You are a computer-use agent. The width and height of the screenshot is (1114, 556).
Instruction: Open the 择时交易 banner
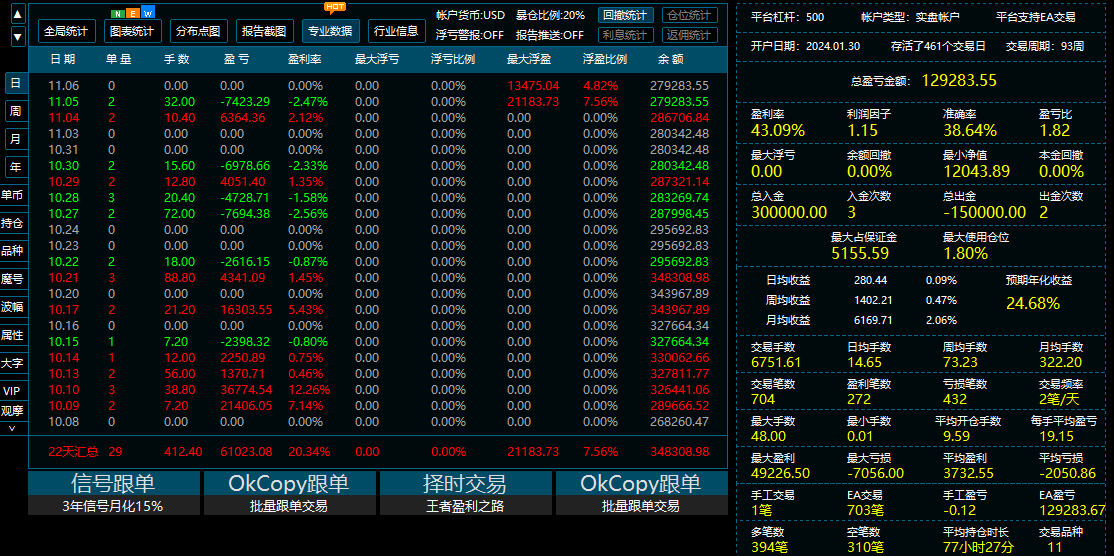[x=465, y=483]
